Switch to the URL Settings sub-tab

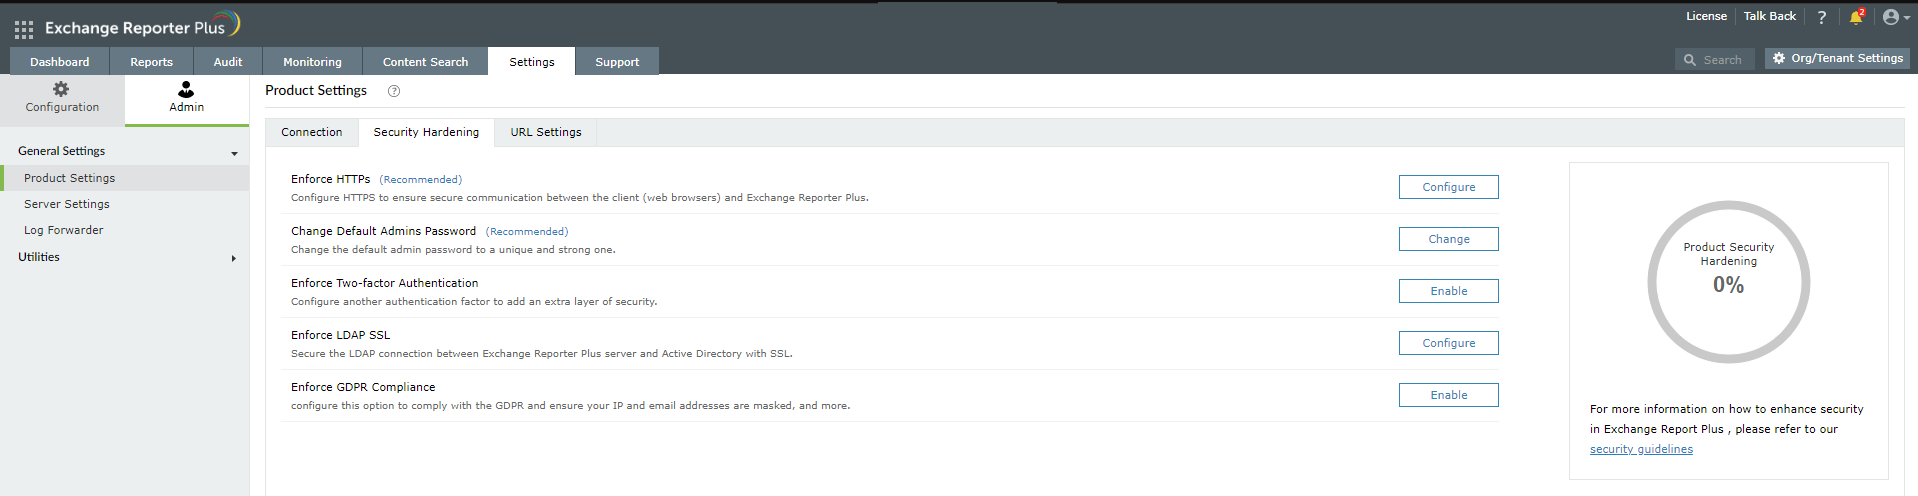pyautogui.click(x=546, y=132)
